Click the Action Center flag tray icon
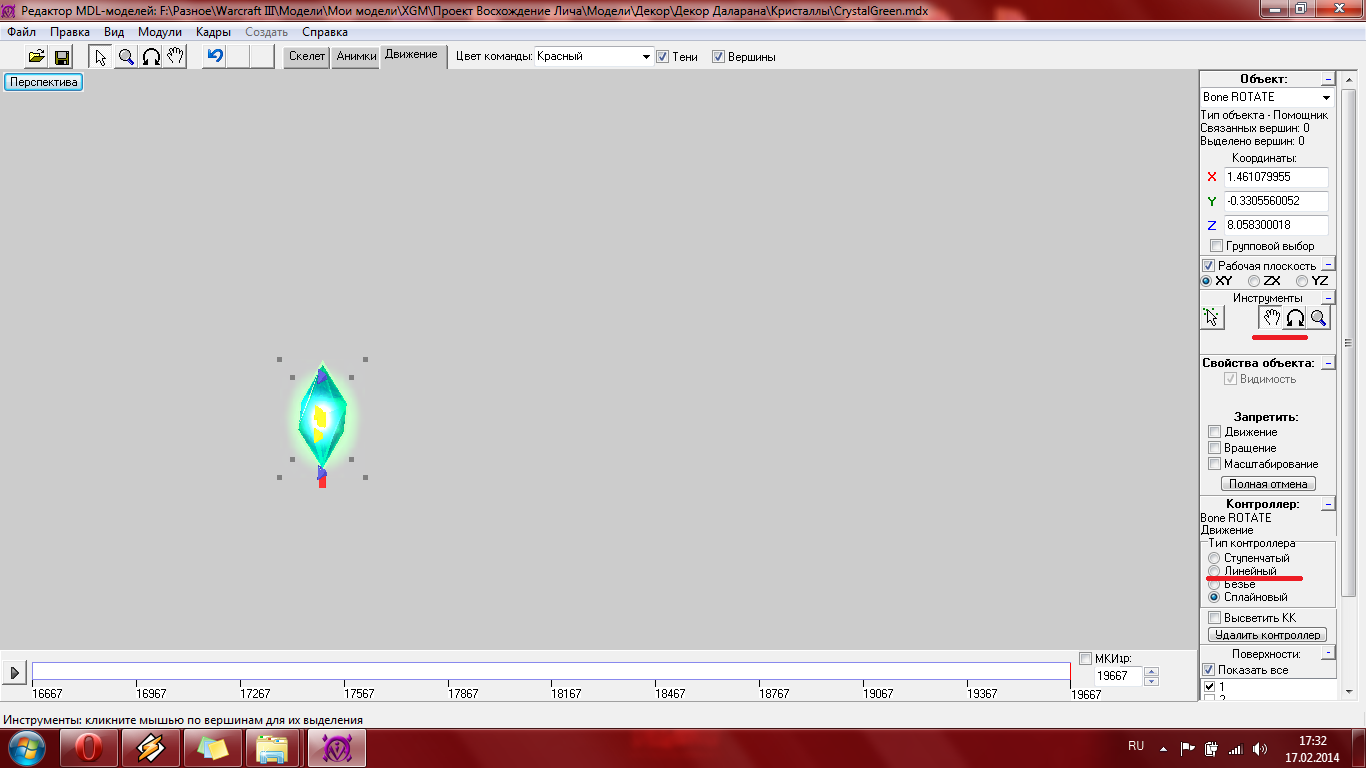 [x=1188, y=748]
